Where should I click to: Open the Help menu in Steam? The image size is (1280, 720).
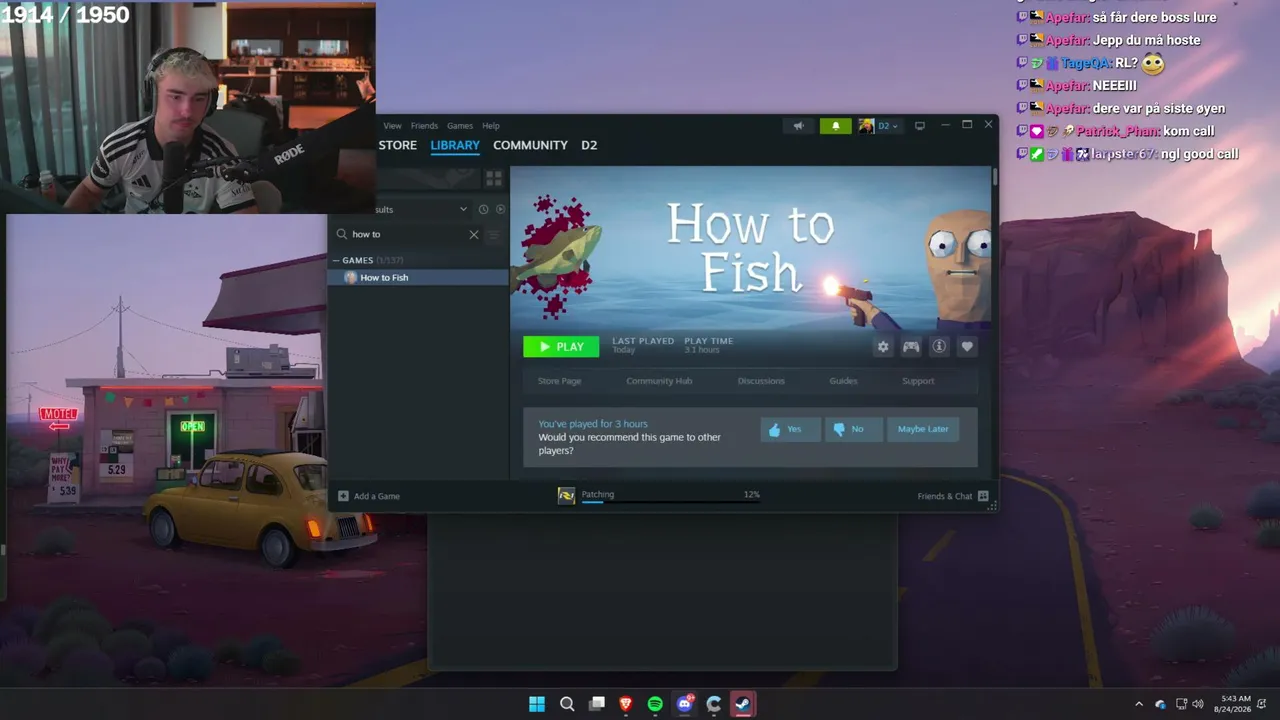[x=491, y=126]
